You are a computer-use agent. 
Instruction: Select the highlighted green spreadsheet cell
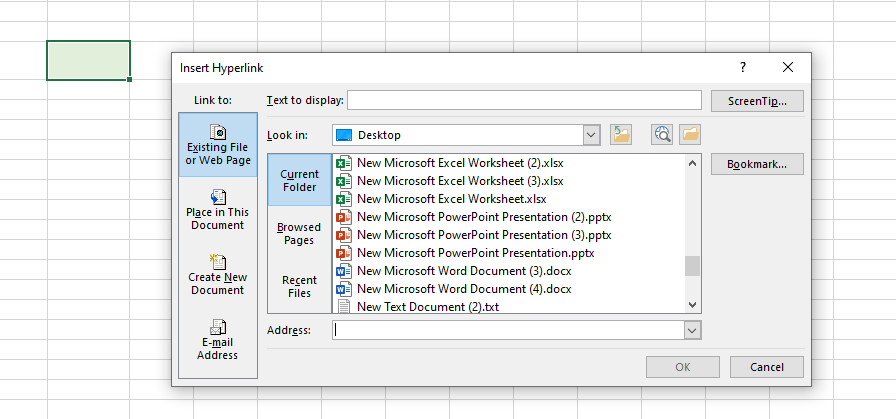(x=89, y=61)
